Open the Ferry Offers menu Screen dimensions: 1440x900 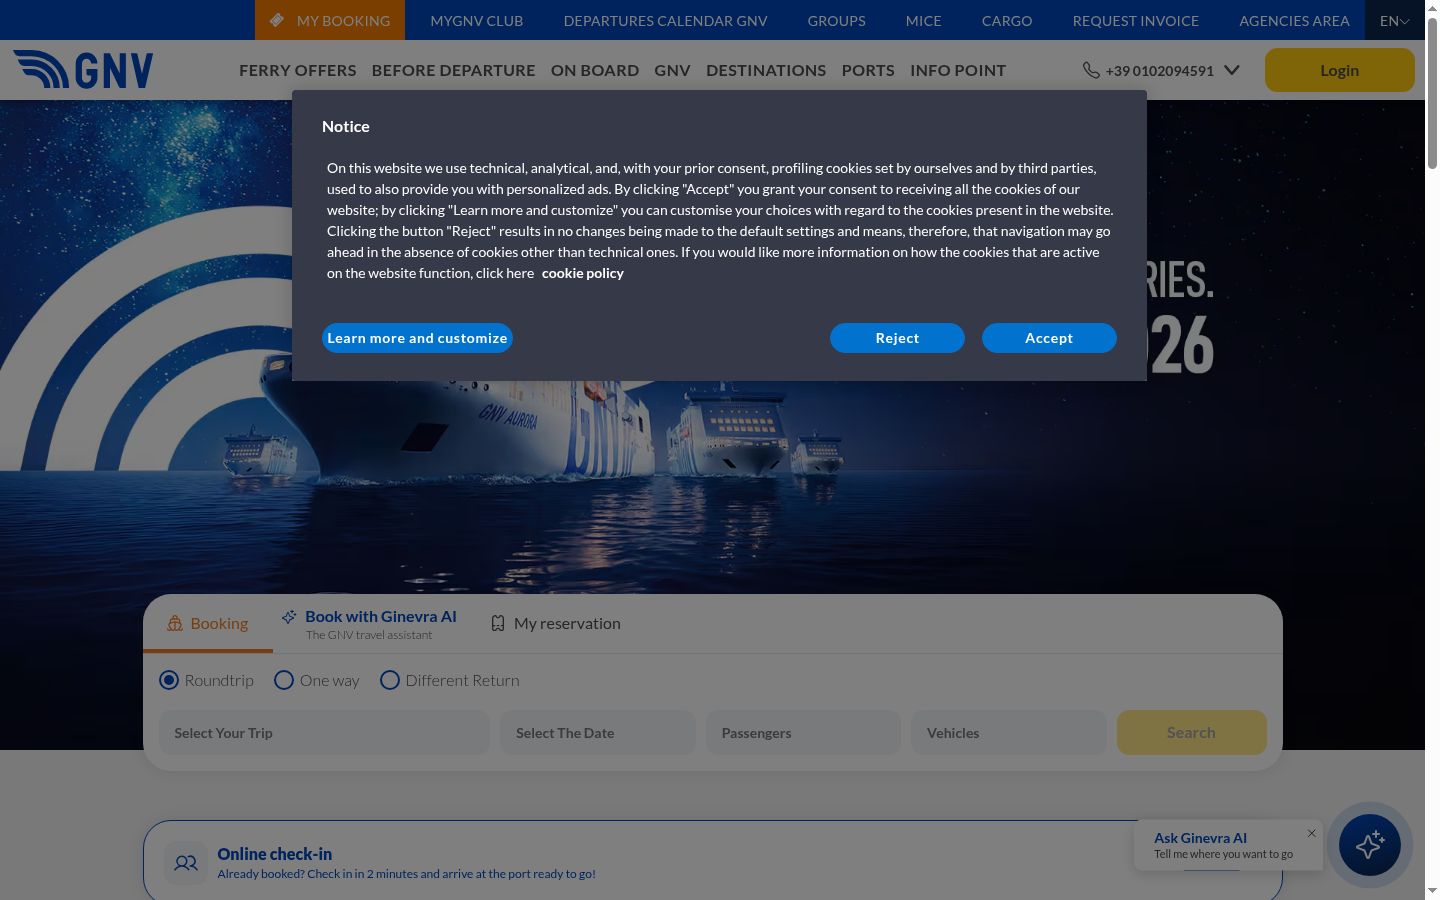(298, 70)
